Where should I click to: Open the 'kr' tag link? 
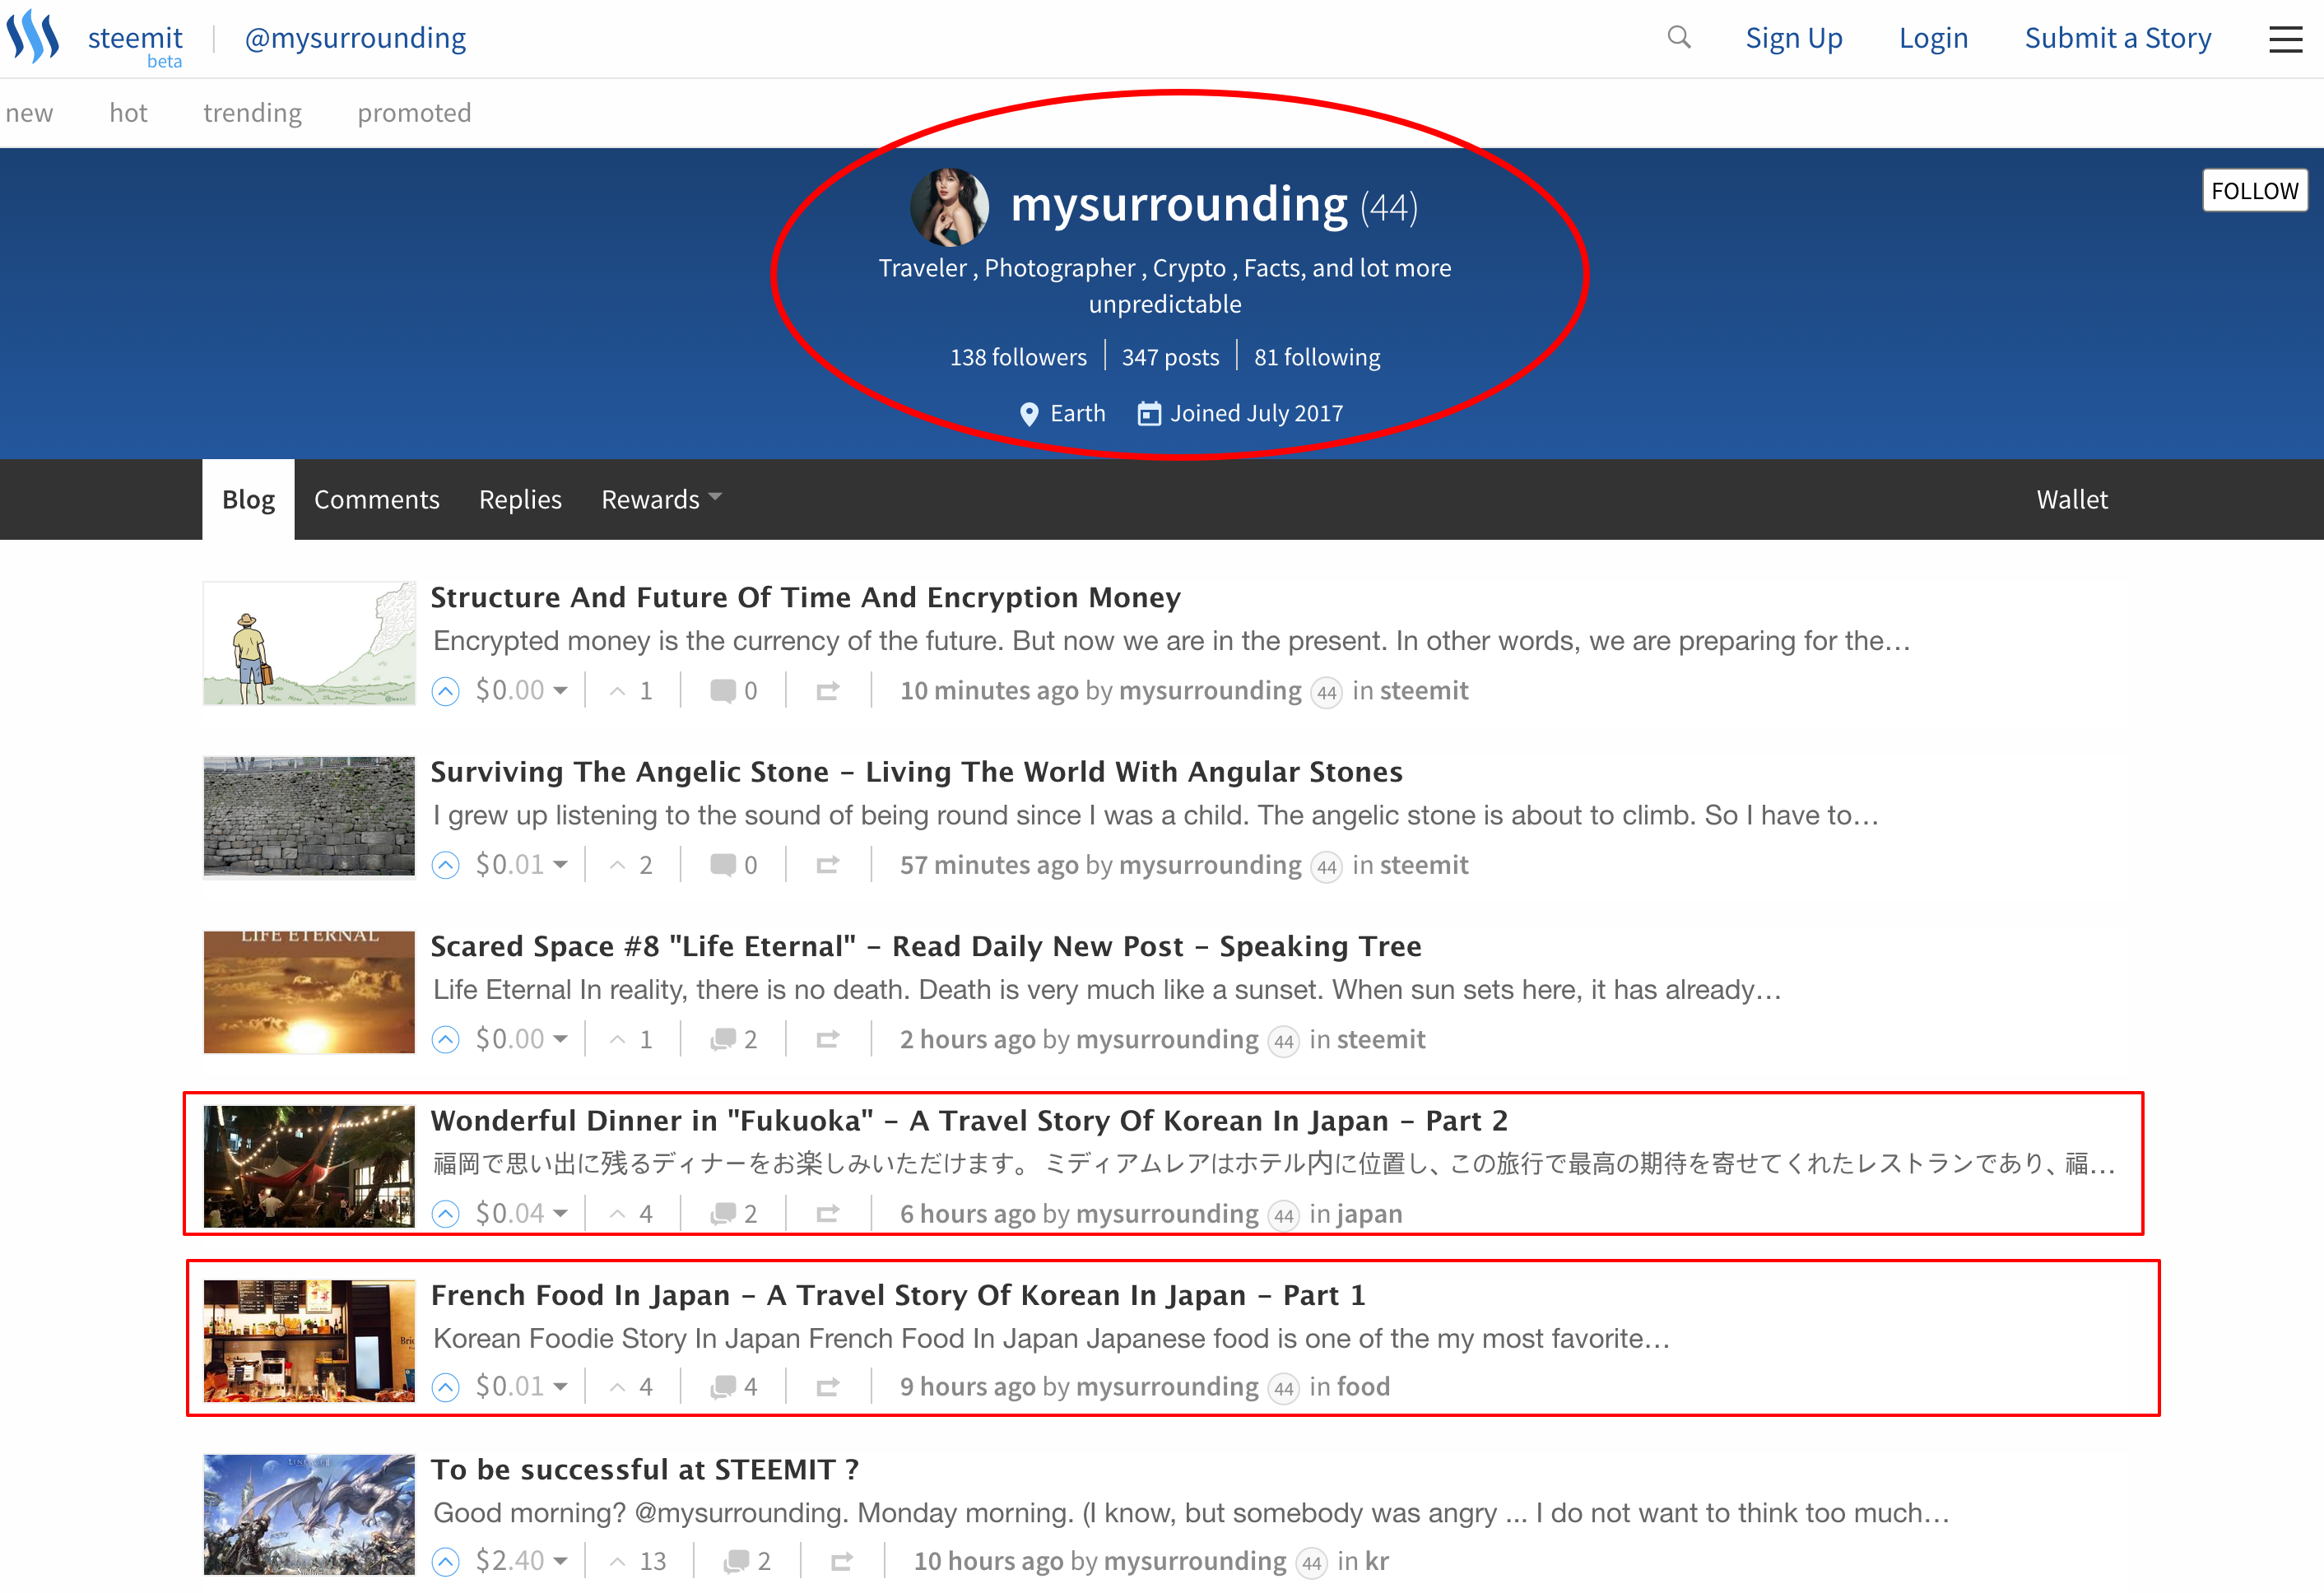(1377, 1561)
